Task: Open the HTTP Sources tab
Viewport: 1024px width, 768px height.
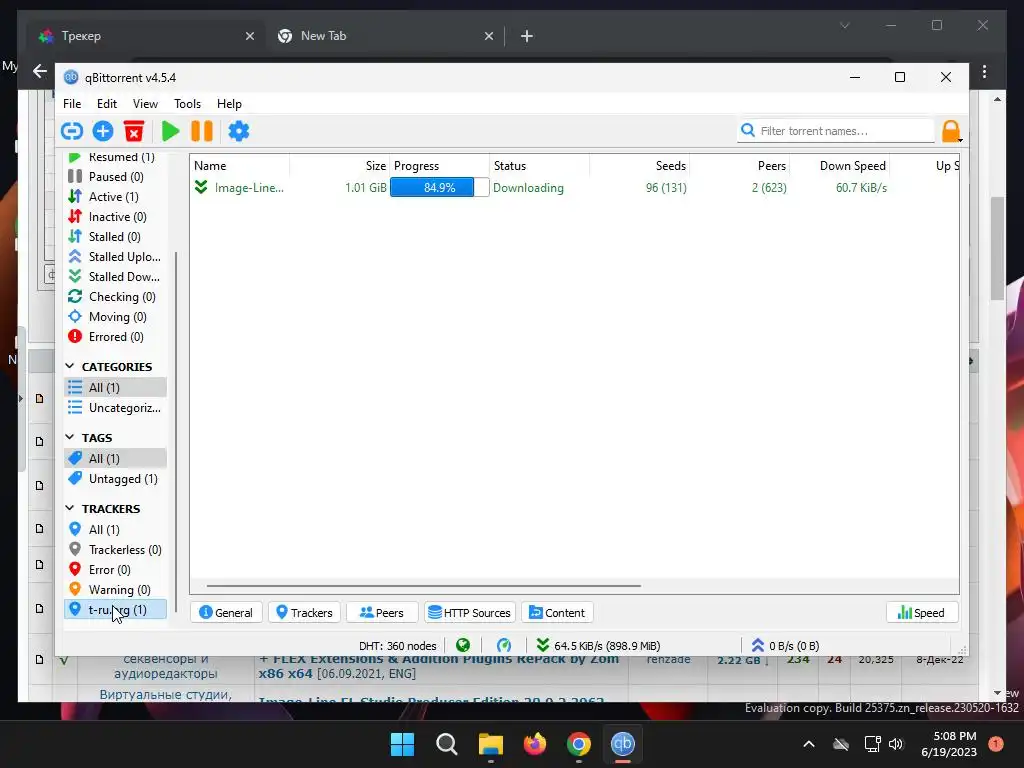Action: tap(470, 613)
